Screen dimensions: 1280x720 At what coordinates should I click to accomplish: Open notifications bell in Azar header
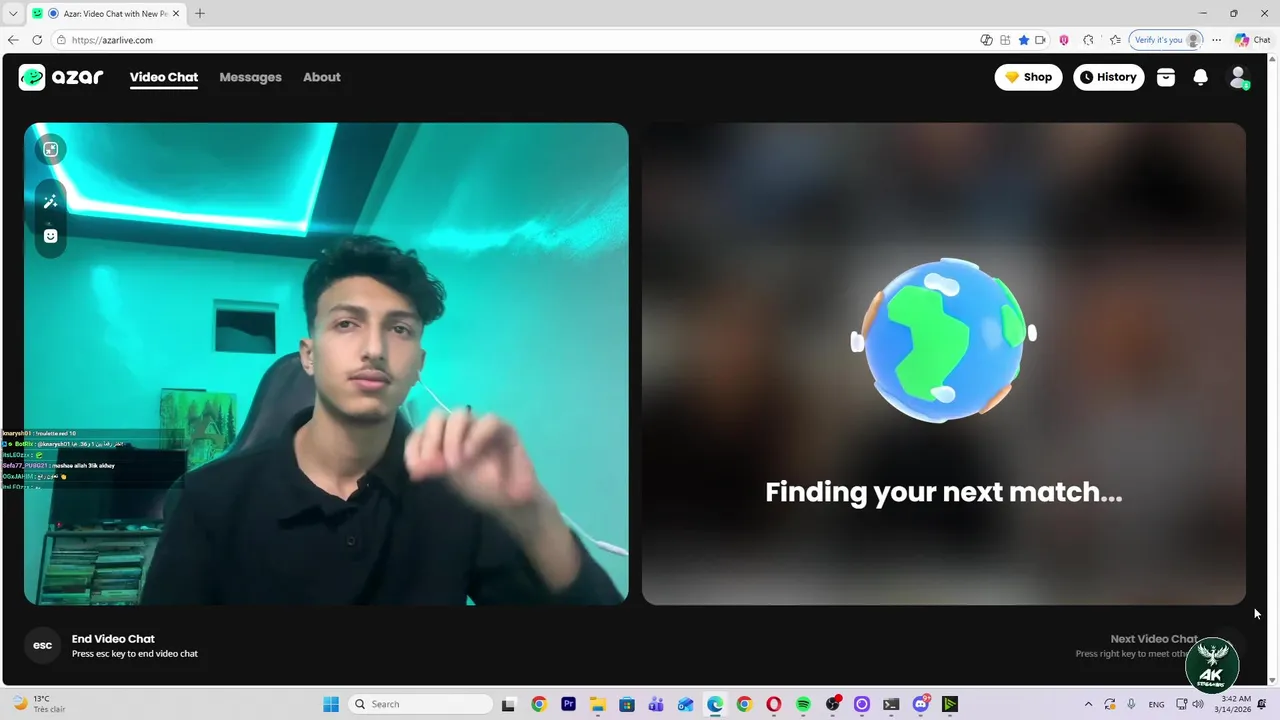[x=1201, y=77]
